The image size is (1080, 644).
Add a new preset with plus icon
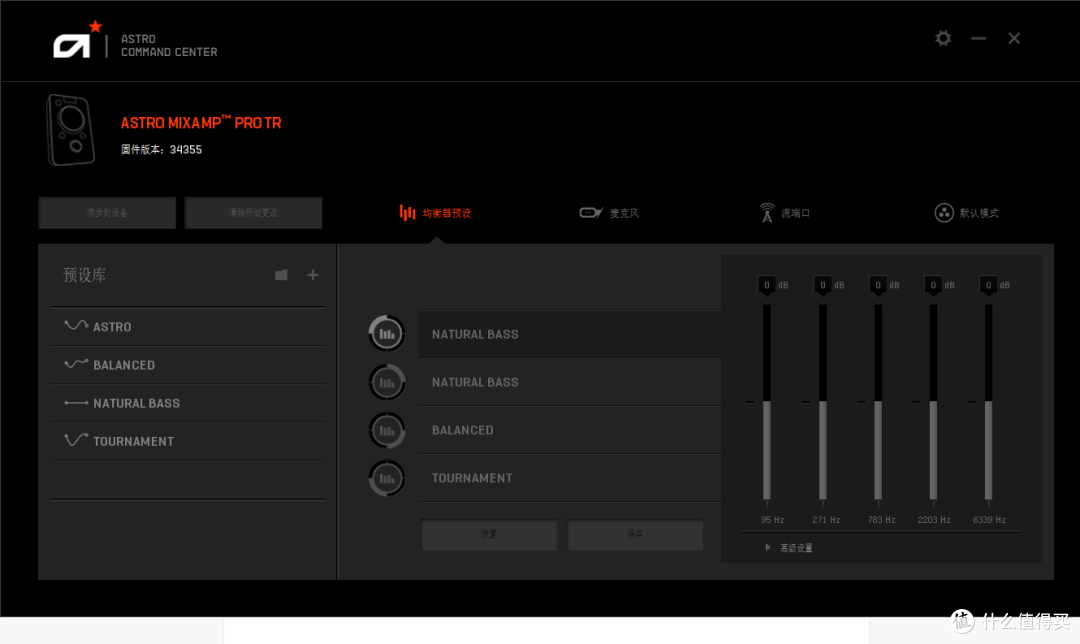coord(313,276)
